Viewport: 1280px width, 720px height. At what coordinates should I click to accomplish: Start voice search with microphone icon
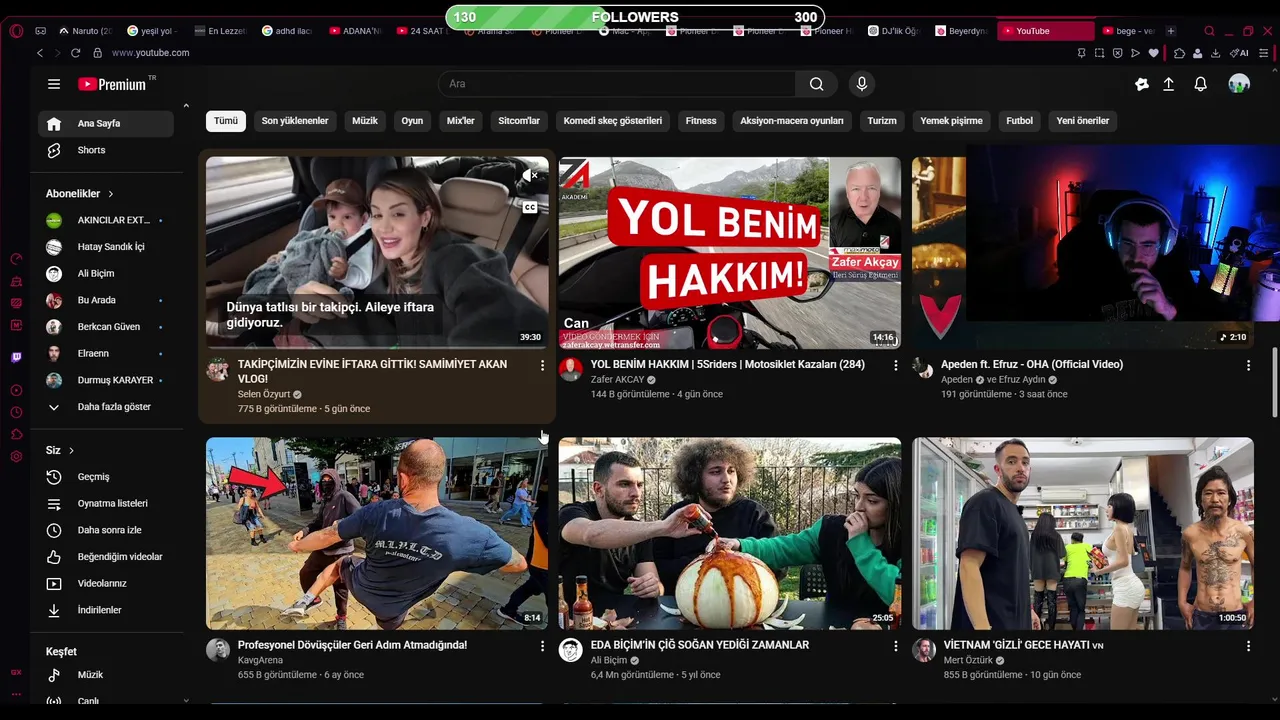(862, 84)
